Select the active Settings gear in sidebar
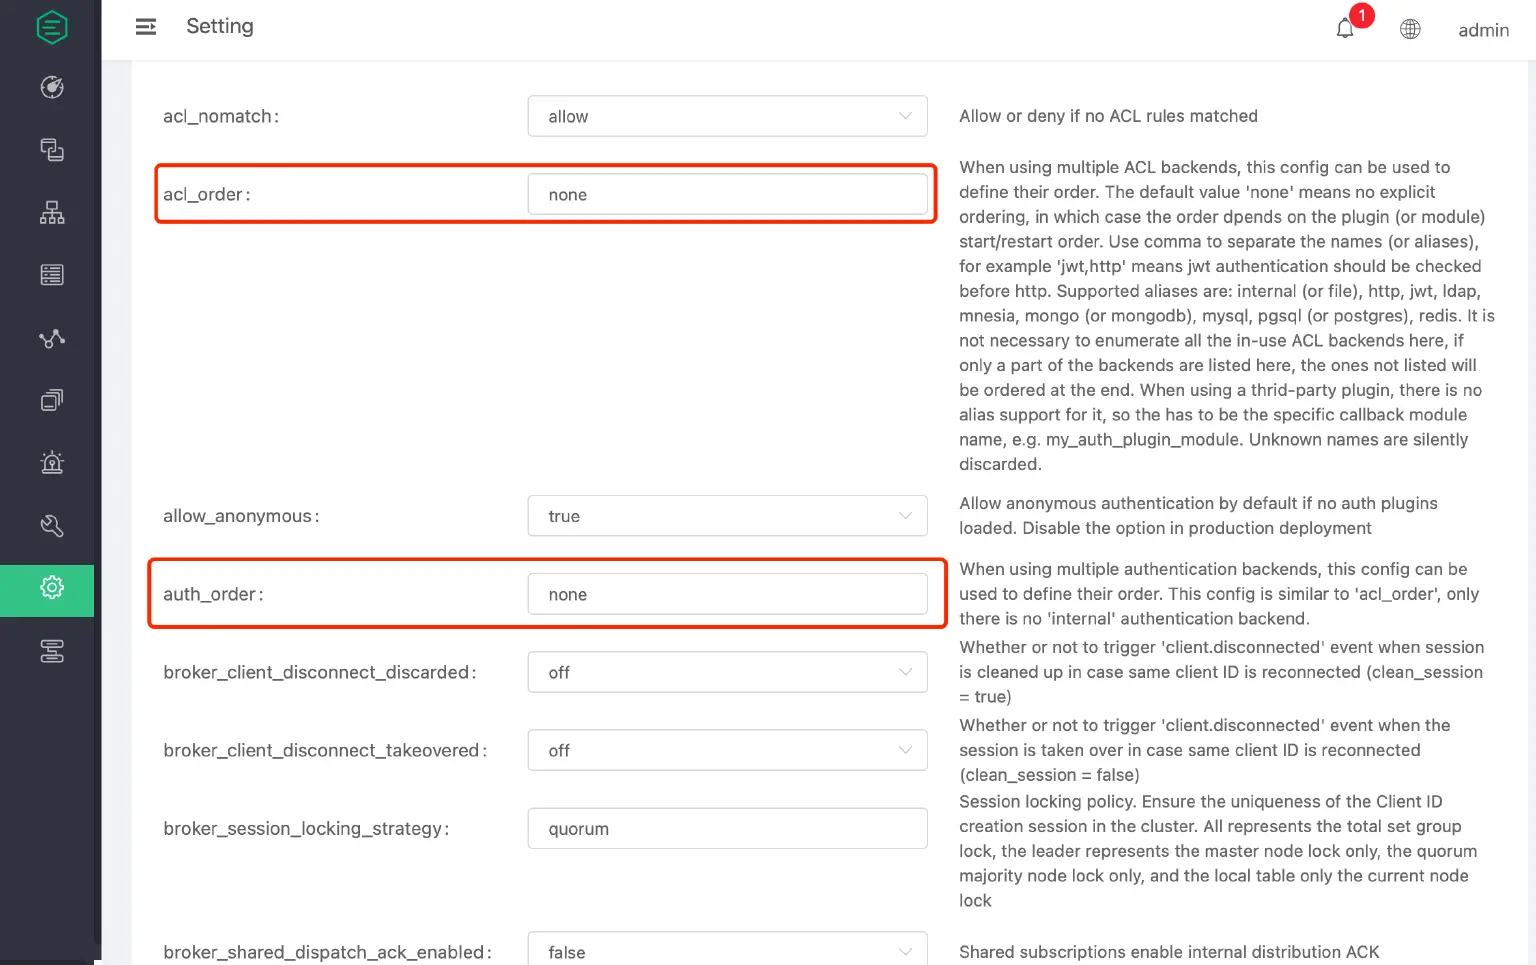This screenshot has width=1536, height=965. pos(52,588)
